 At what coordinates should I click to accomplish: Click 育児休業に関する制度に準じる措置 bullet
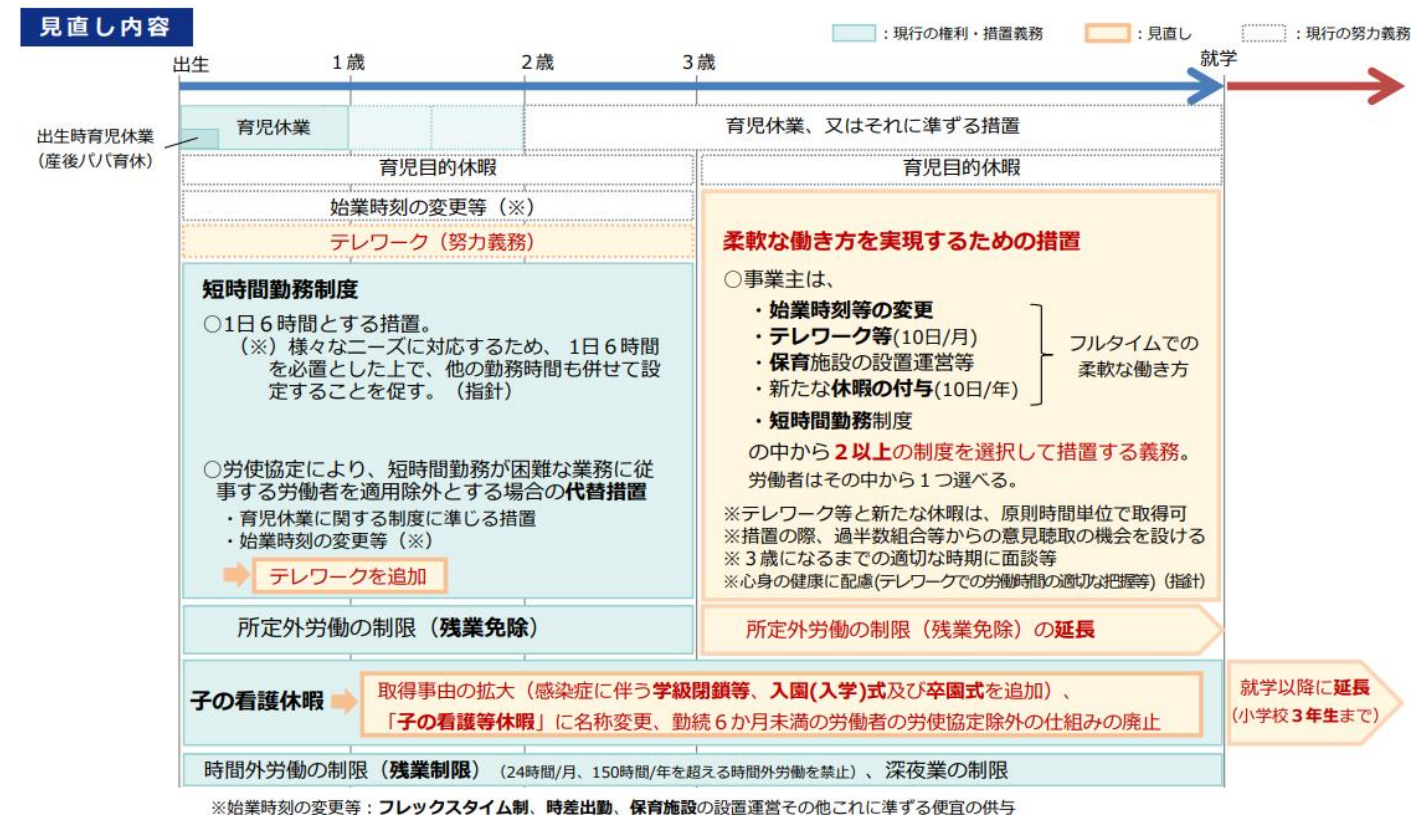pos(380,518)
